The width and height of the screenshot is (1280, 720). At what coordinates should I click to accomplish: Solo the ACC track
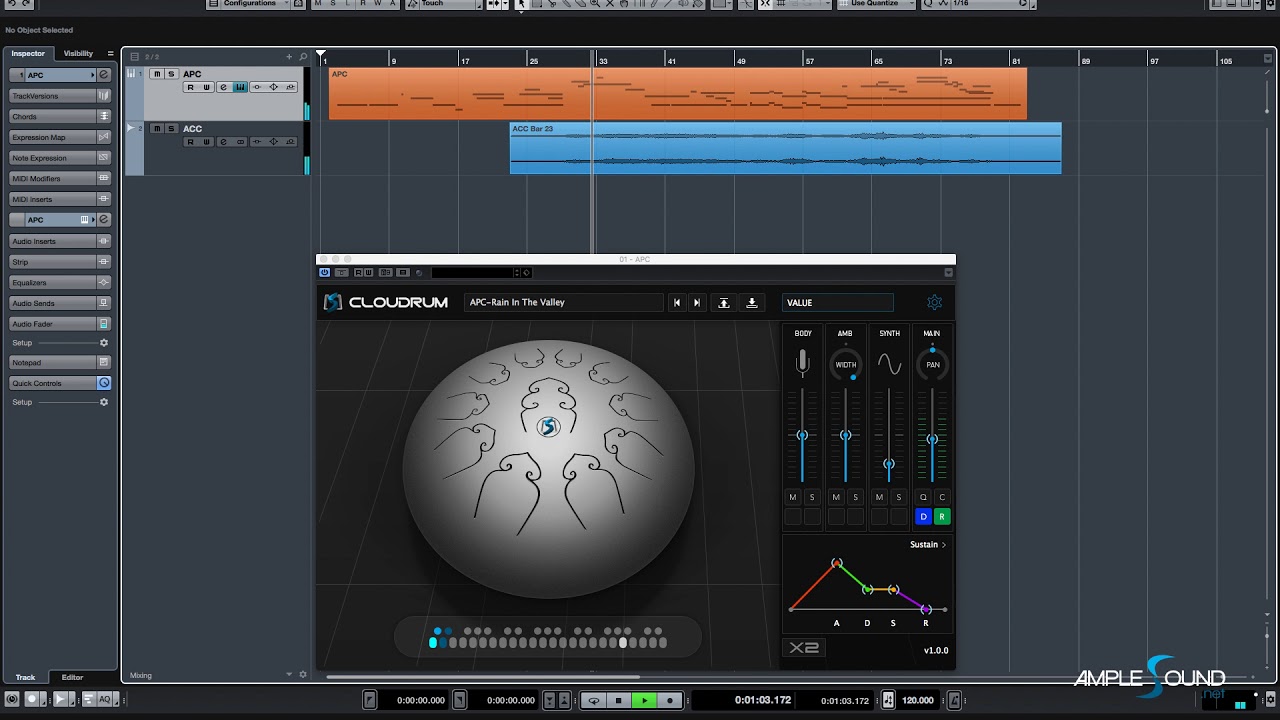tap(171, 128)
